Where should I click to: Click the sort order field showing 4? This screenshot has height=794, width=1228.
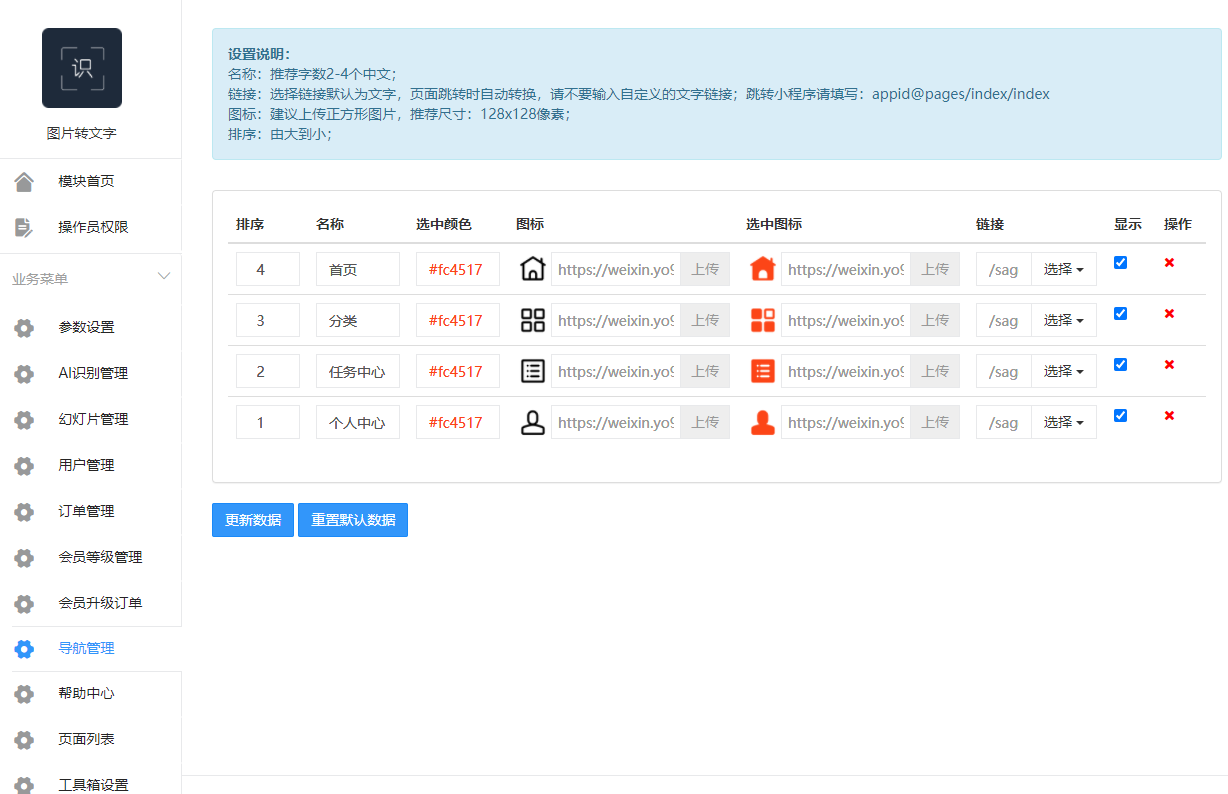coord(268,269)
